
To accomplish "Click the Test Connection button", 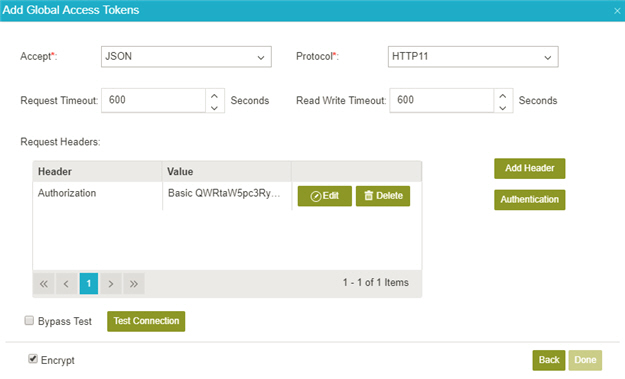I will point(146,321).
